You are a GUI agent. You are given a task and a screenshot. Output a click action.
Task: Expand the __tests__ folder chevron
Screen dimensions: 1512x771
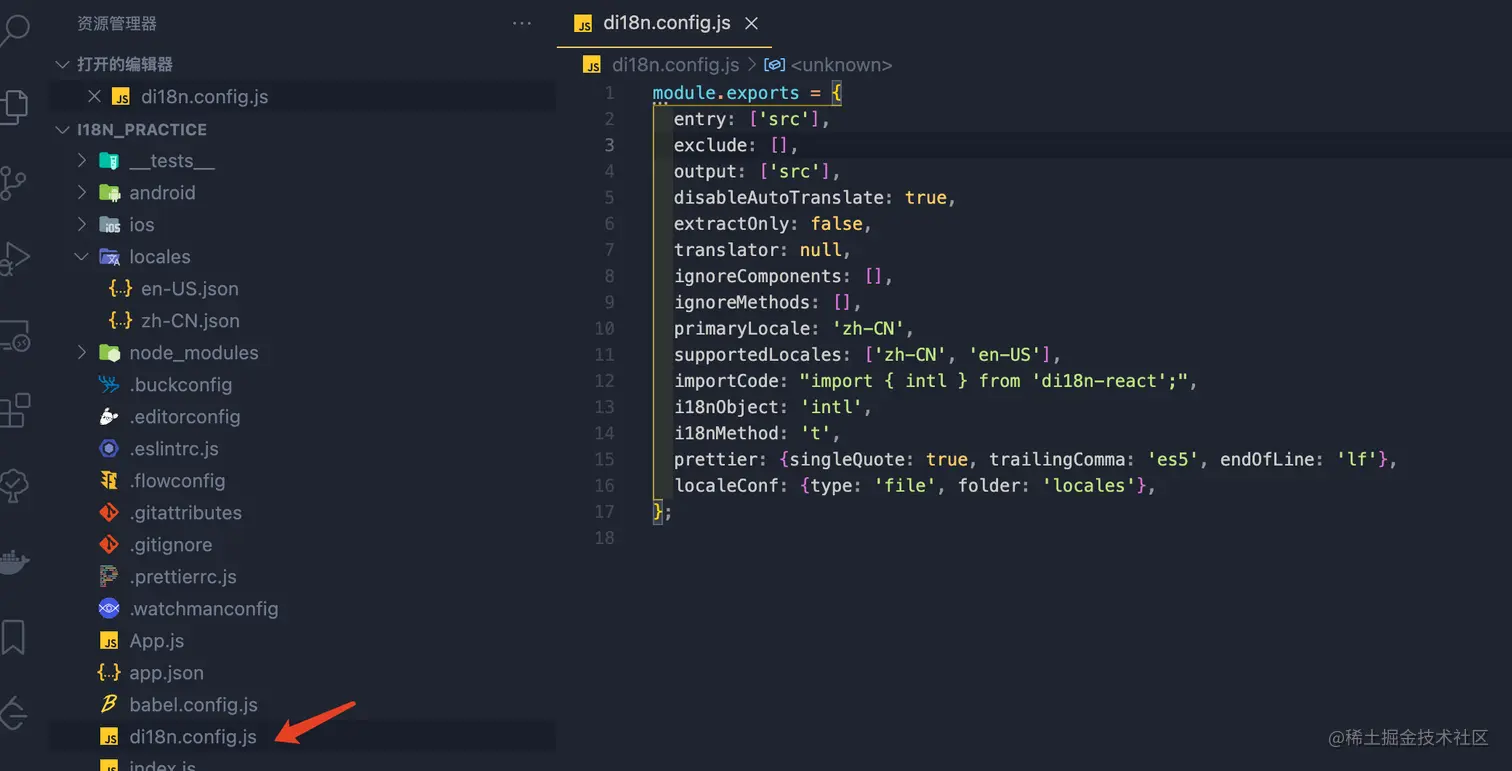click(x=82, y=161)
